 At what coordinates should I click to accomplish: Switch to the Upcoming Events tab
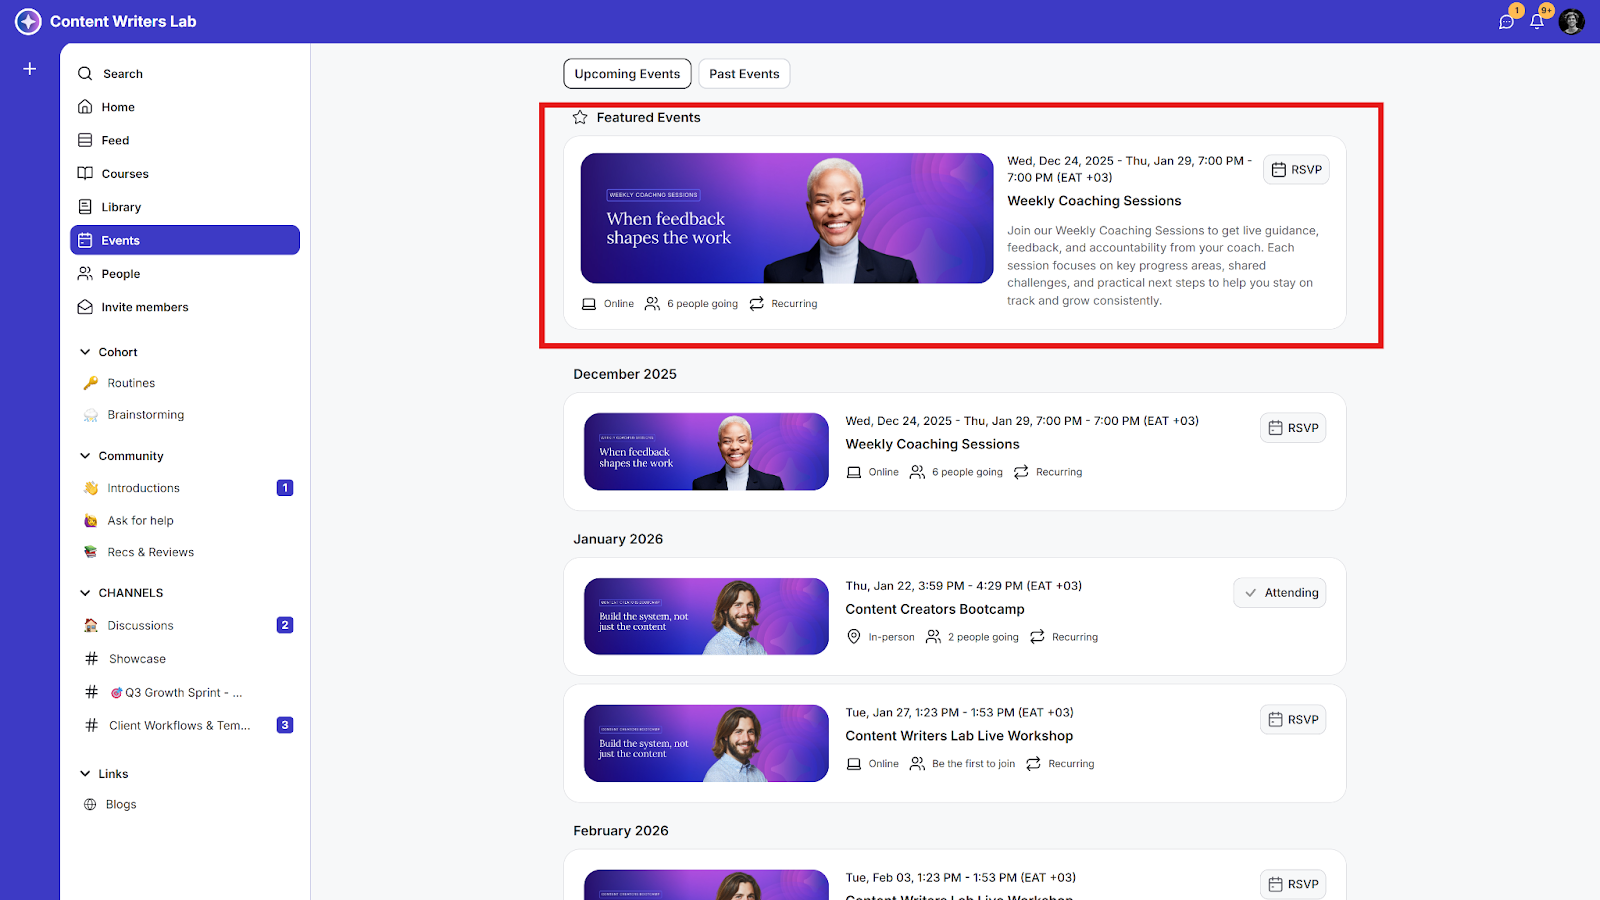pyautogui.click(x=627, y=74)
